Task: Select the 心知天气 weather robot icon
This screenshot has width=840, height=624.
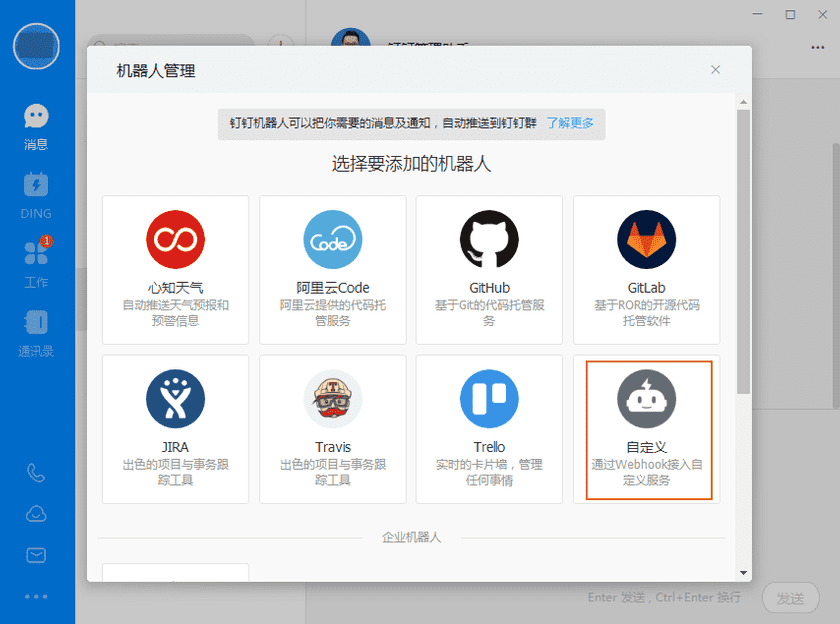Action: [x=175, y=240]
